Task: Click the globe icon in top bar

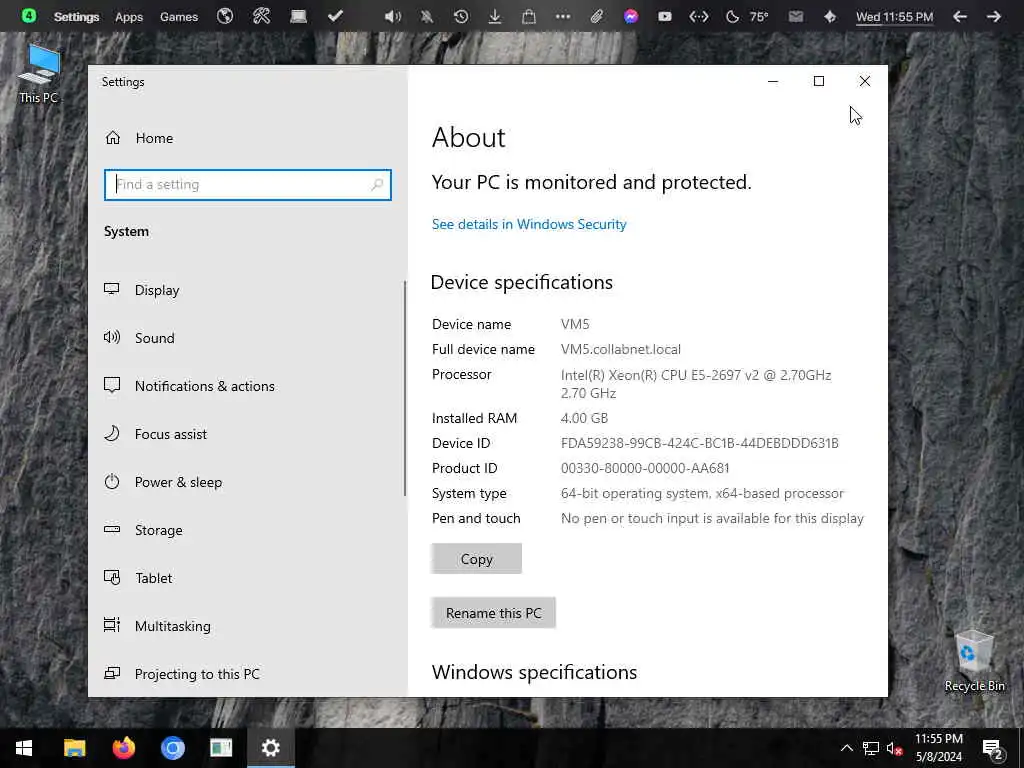Action: (x=225, y=16)
